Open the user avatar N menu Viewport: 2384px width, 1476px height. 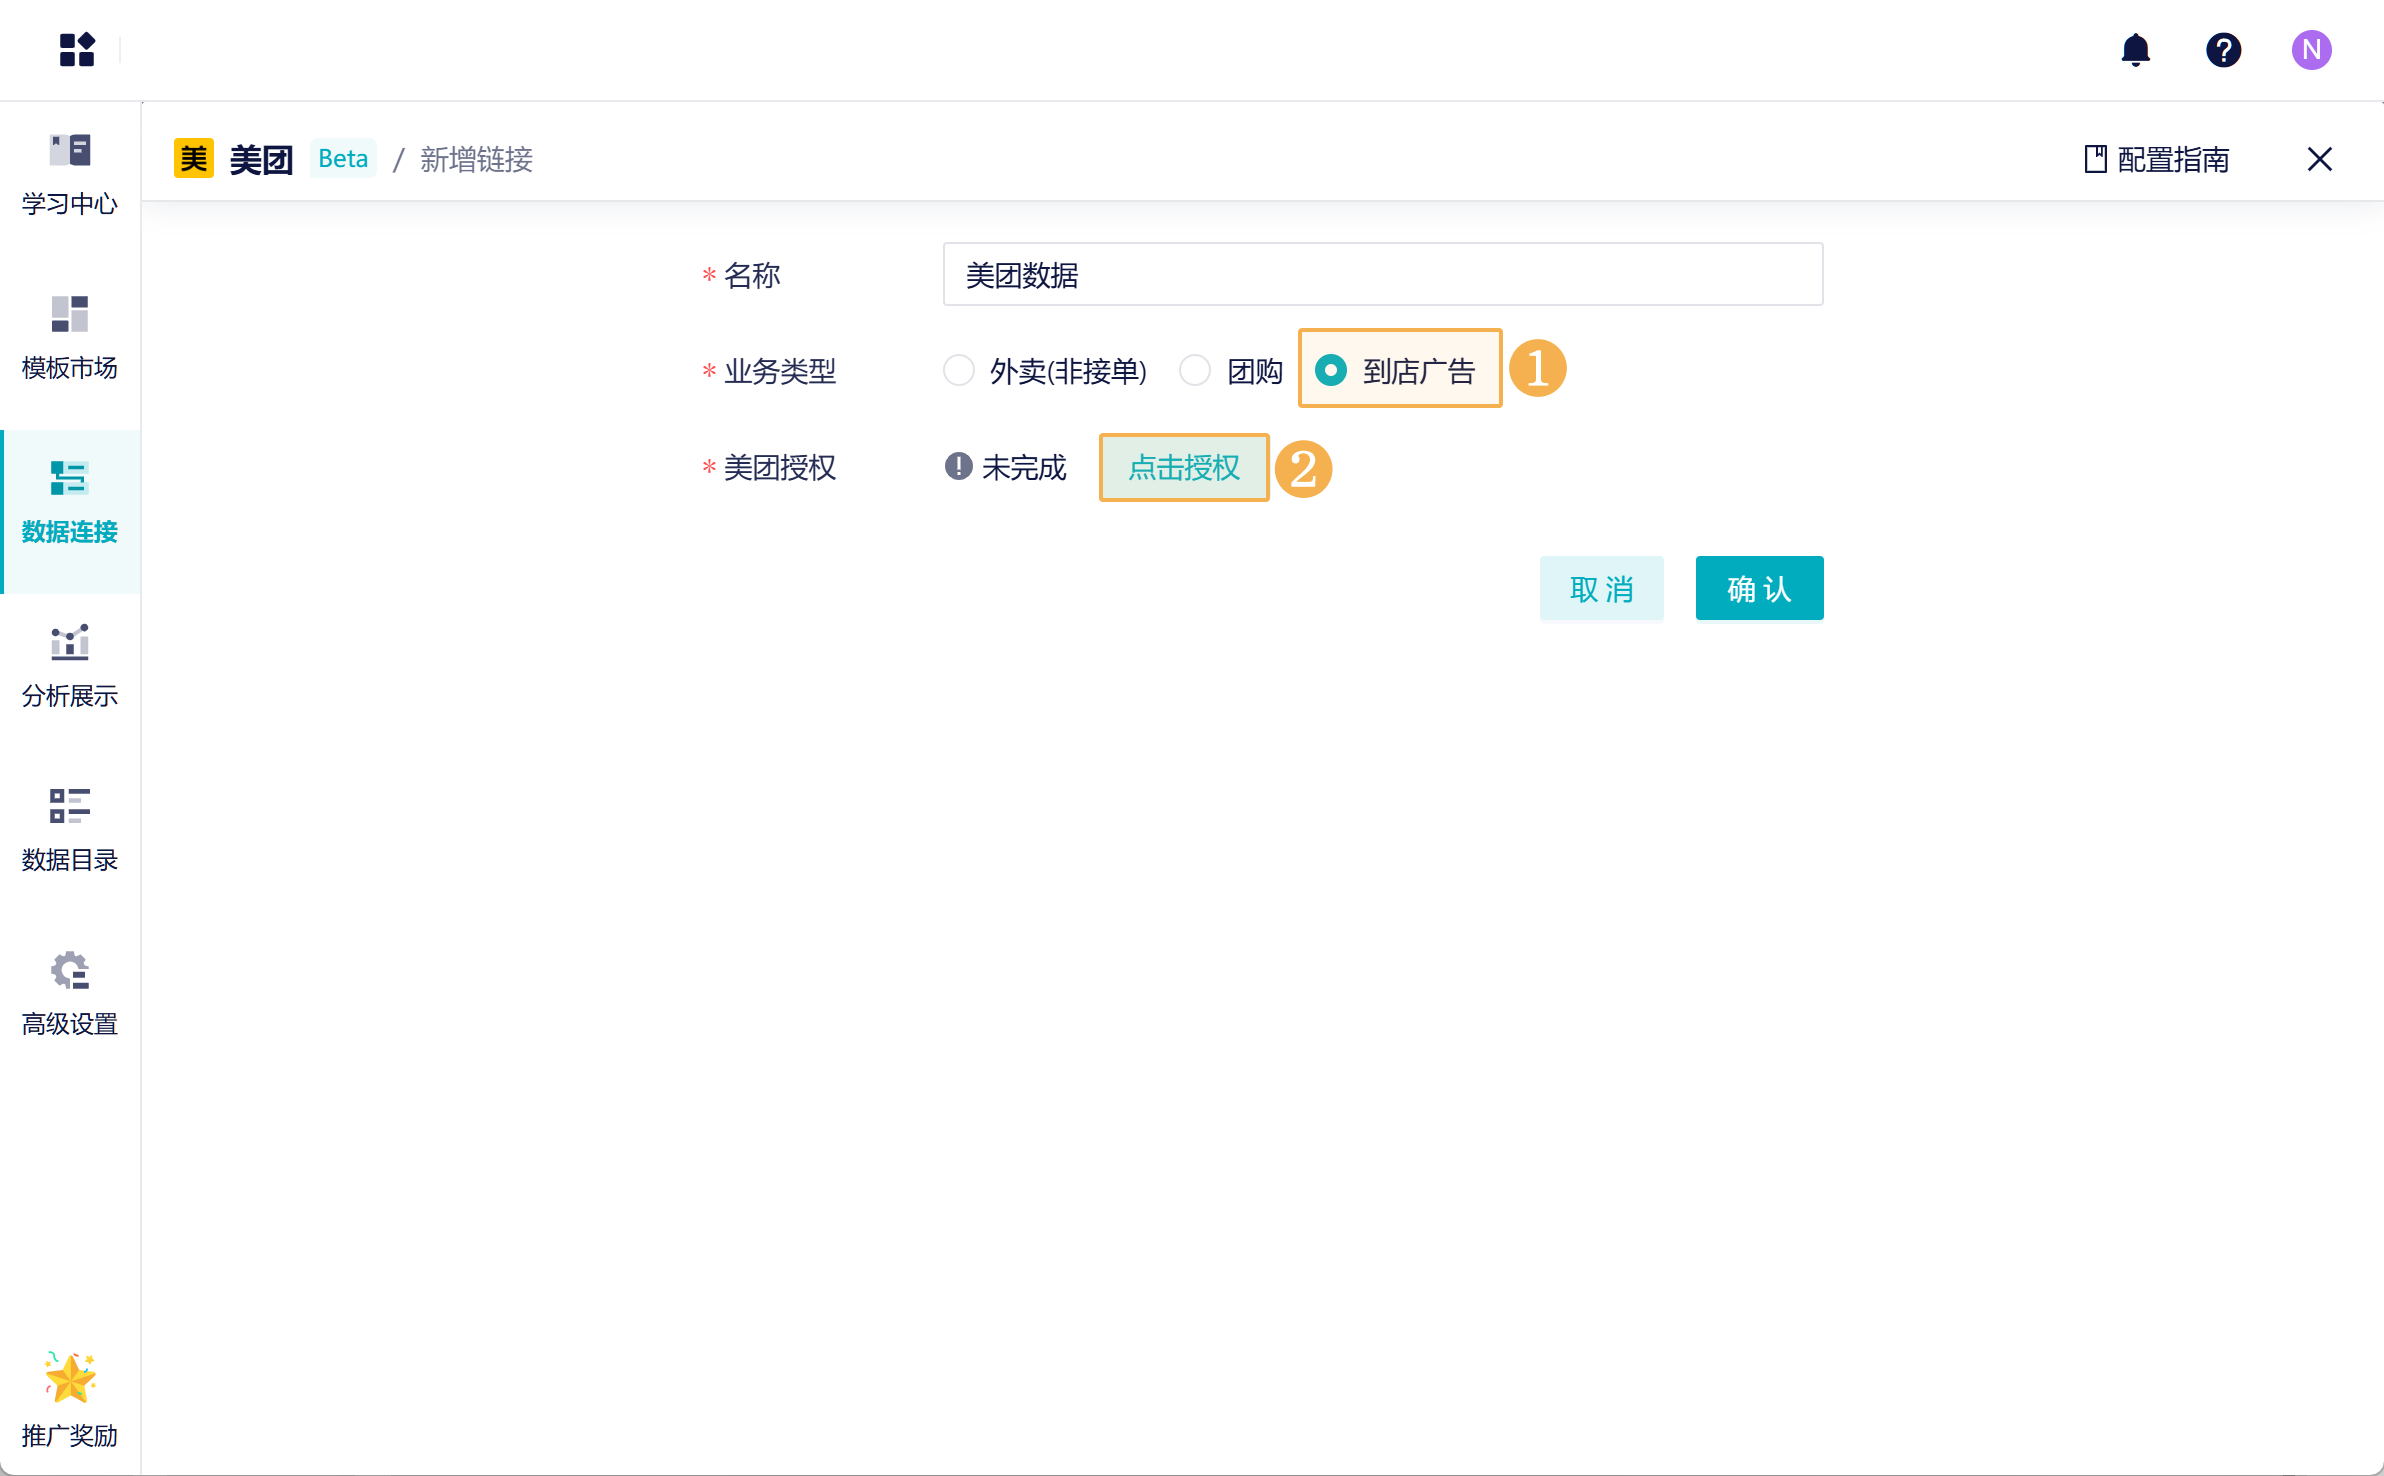click(2311, 49)
